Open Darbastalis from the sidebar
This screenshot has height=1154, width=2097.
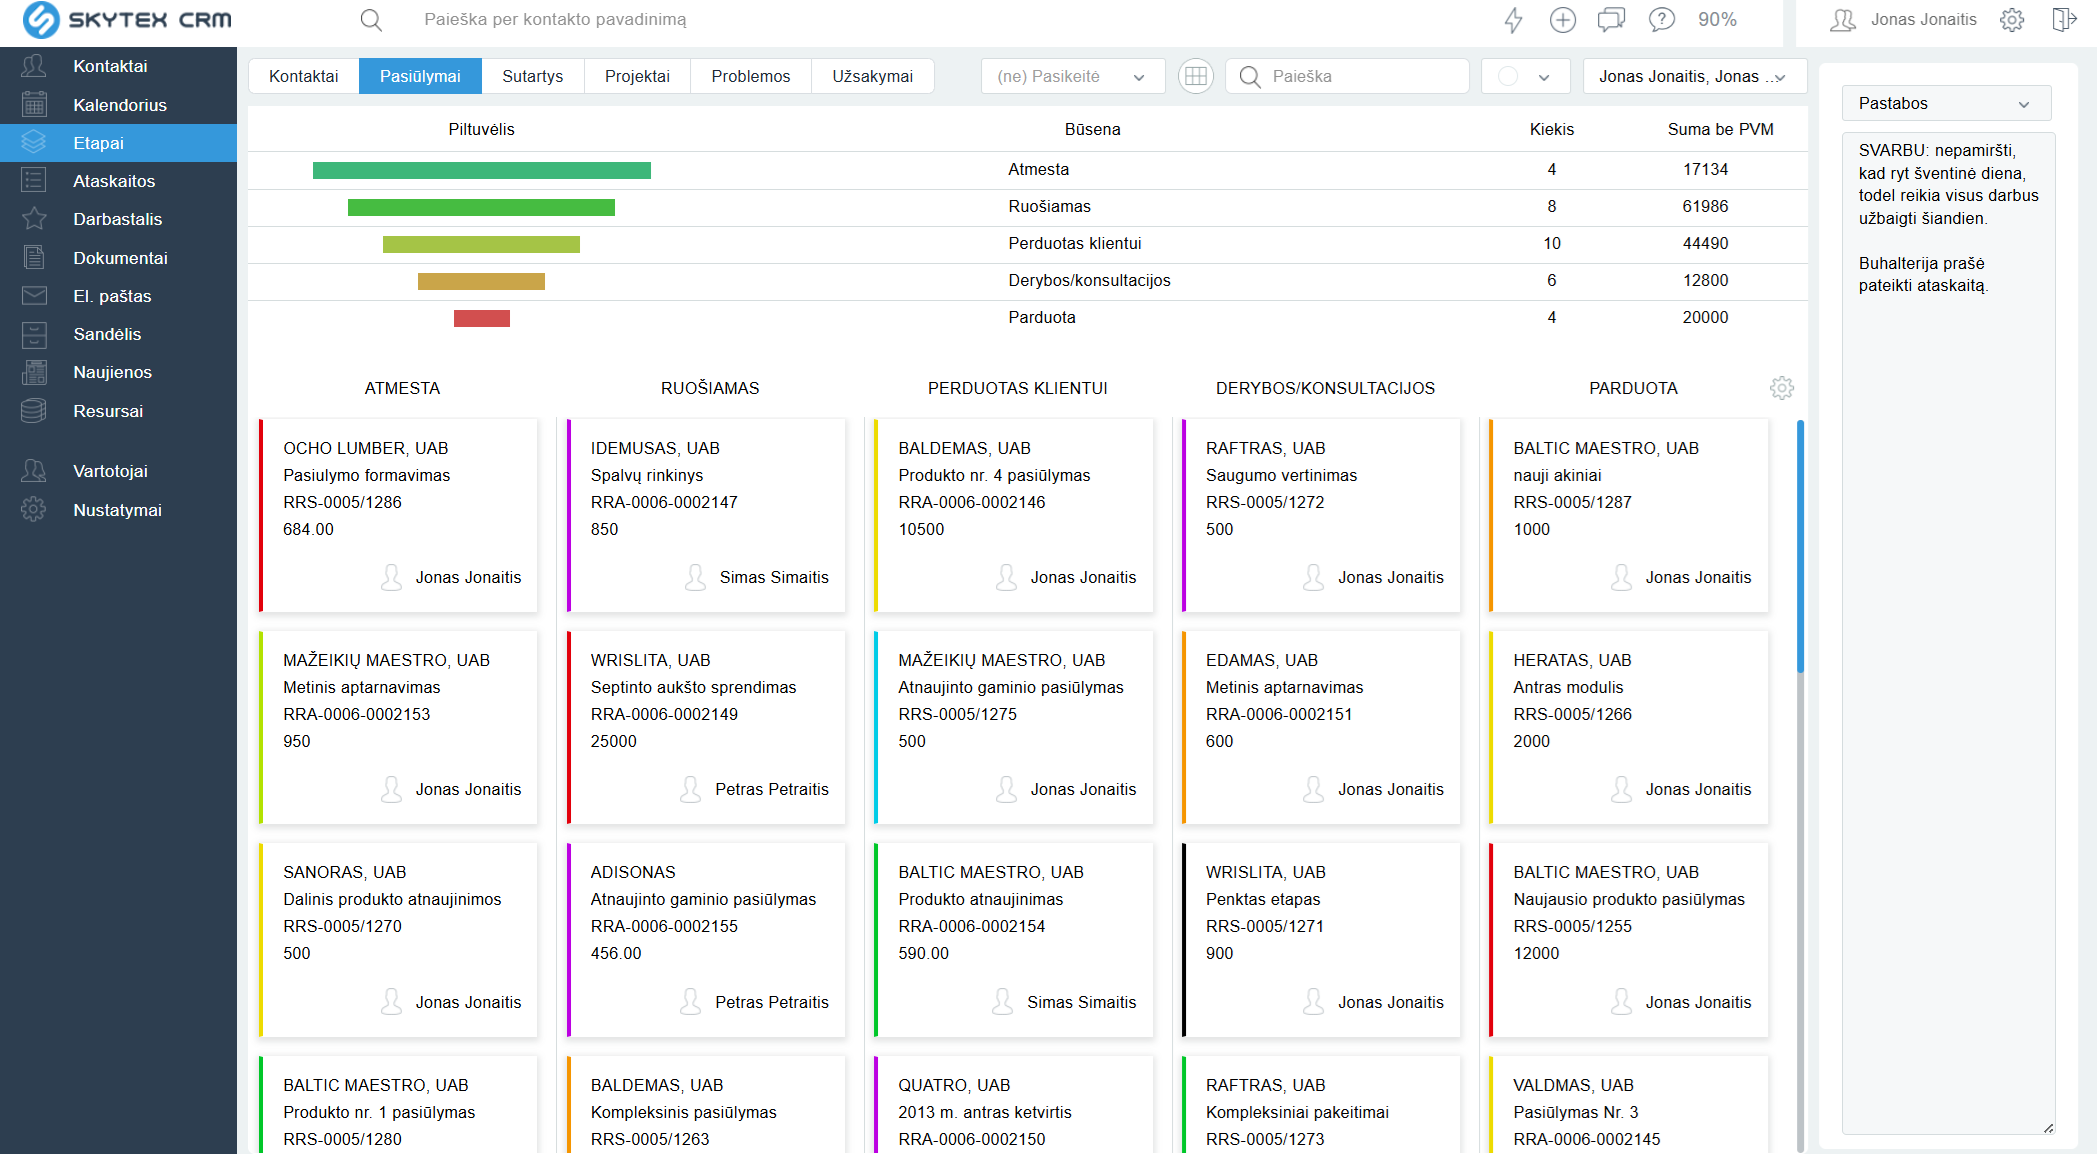117,219
